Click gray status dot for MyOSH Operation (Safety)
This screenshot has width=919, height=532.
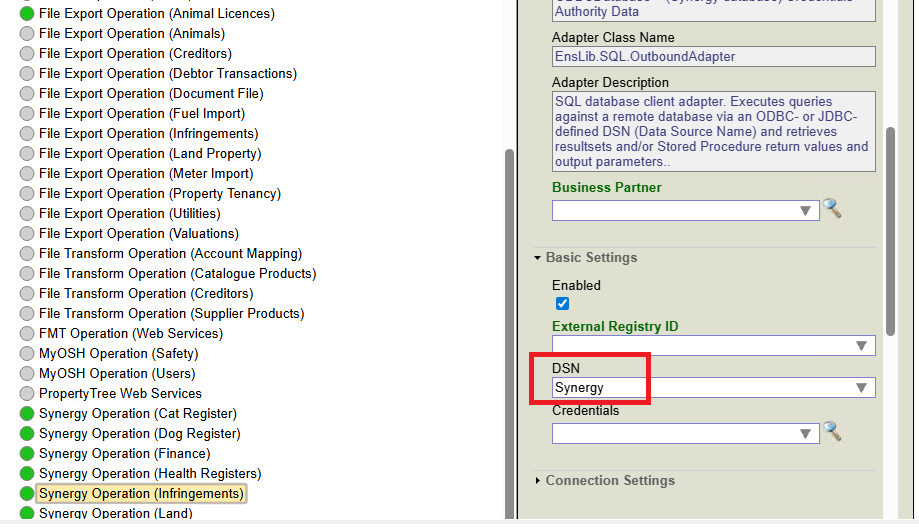click(x=27, y=354)
